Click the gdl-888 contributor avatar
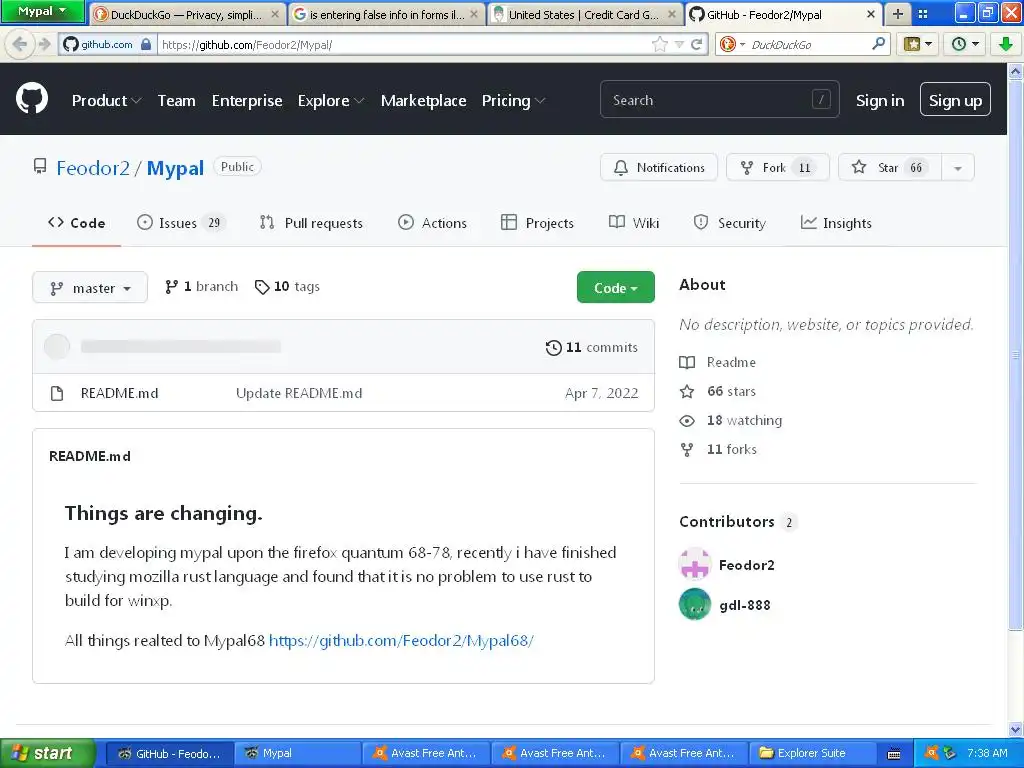This screenshot has height=768, width=1024. click(x=695, y=604)
